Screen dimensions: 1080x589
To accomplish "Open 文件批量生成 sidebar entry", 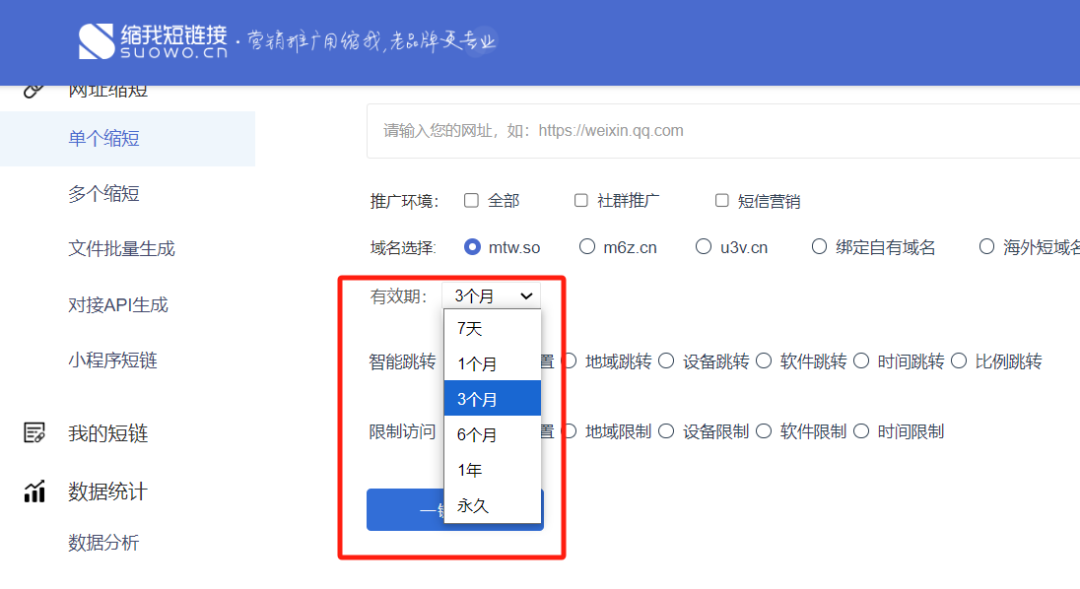I will click(121, 249).
